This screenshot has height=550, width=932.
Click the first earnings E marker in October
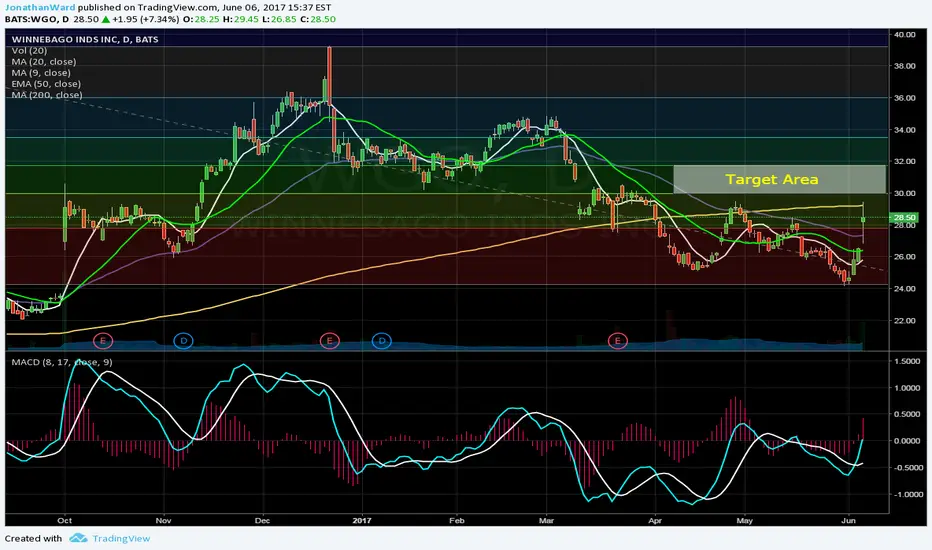[103, 341]
